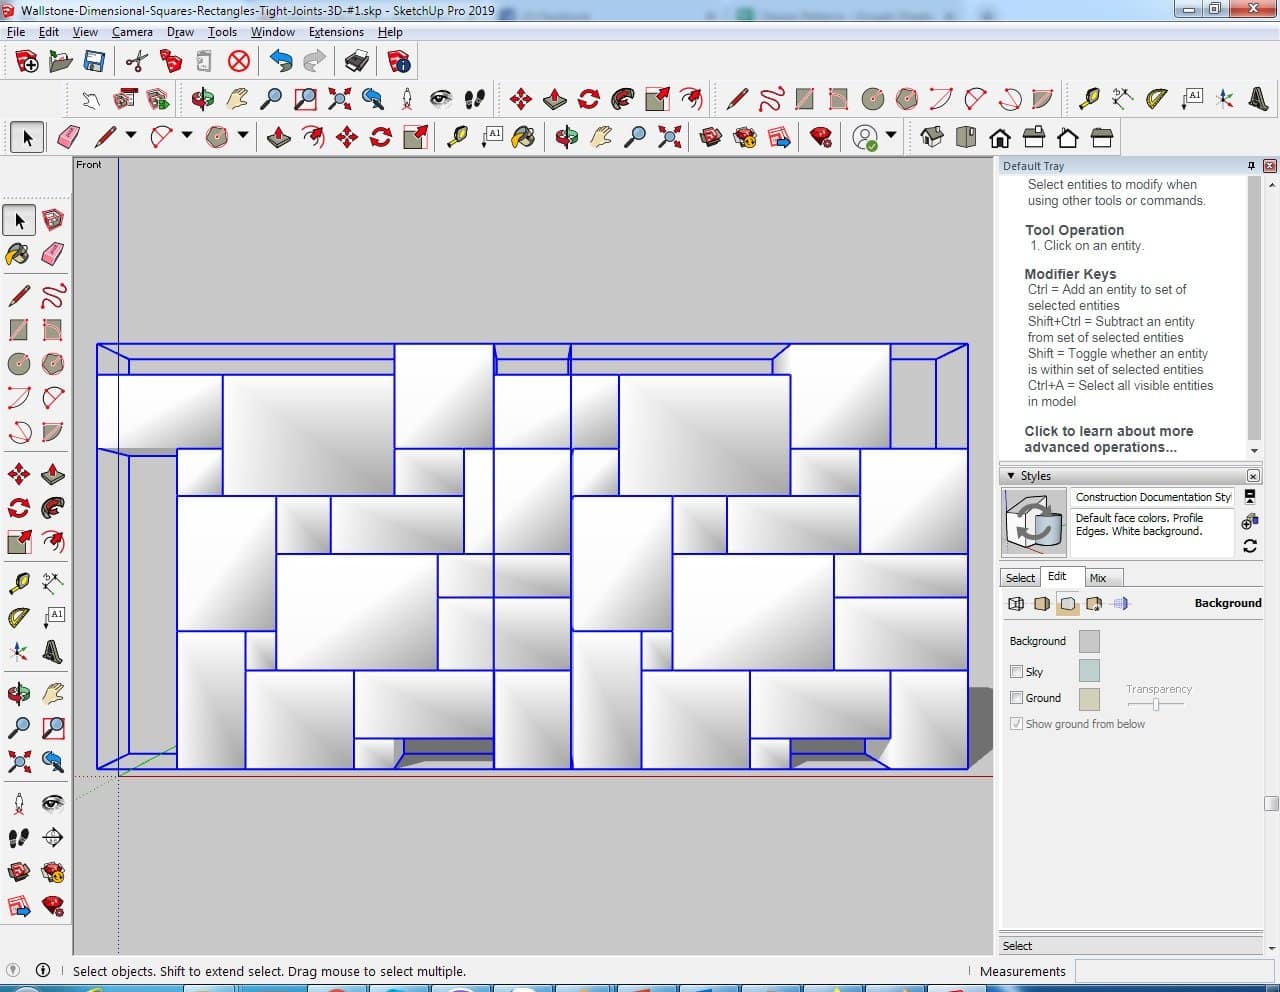Open the Extensions menu
Viewport: 1280px width, 992px height.
tap(336, 32)
